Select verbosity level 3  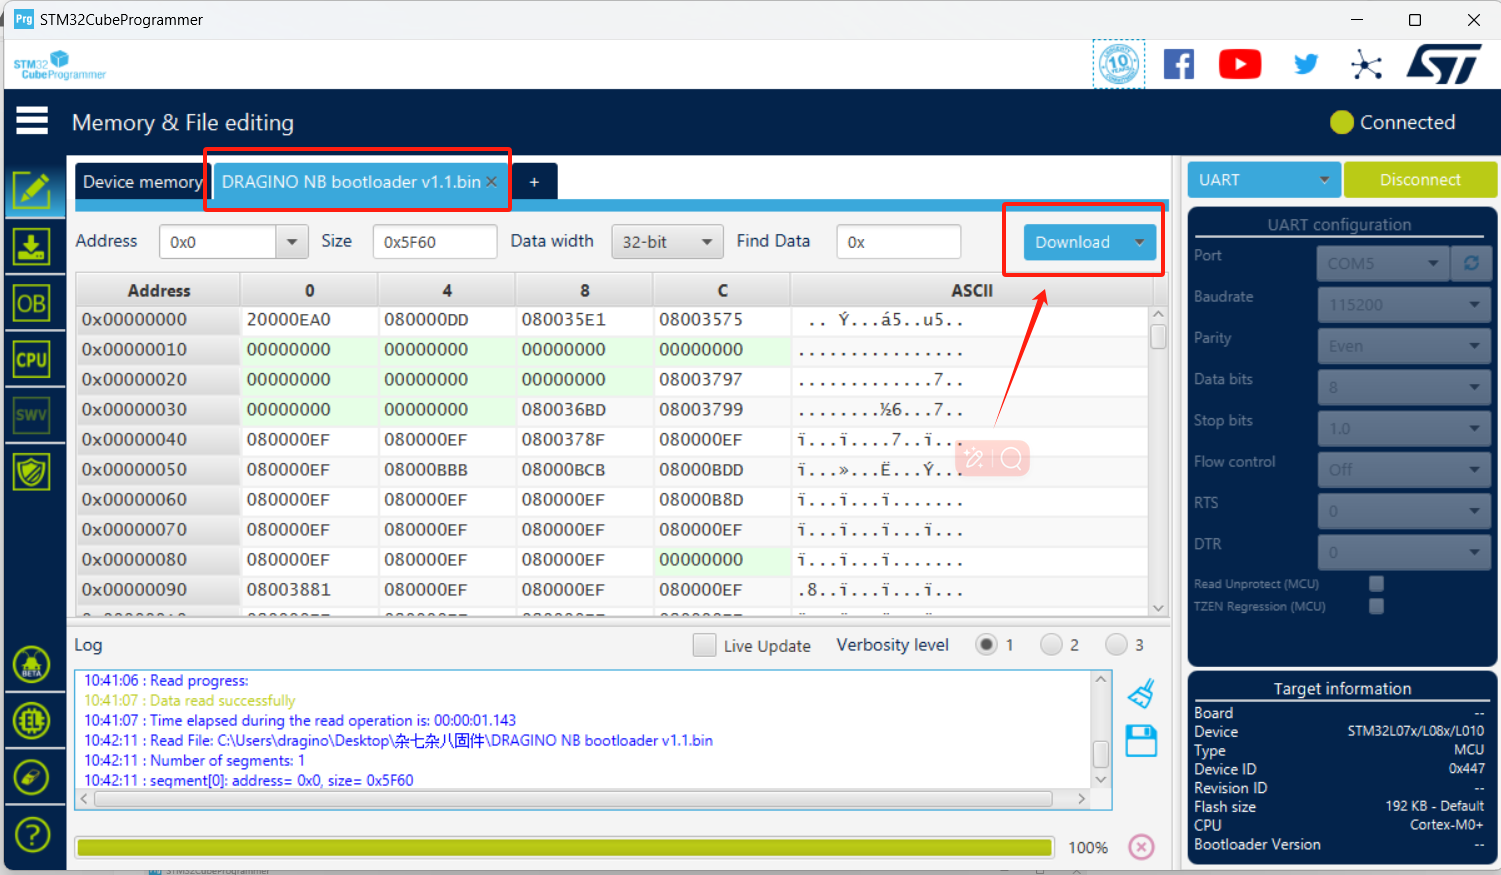tap(1116, 645)
